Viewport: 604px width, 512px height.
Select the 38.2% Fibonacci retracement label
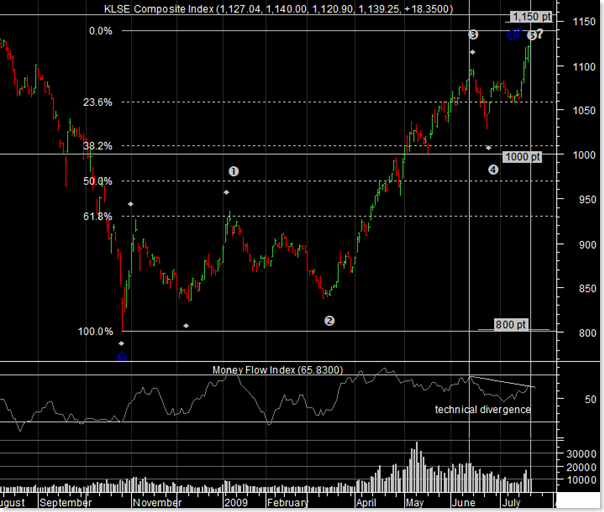pos(98,146)
